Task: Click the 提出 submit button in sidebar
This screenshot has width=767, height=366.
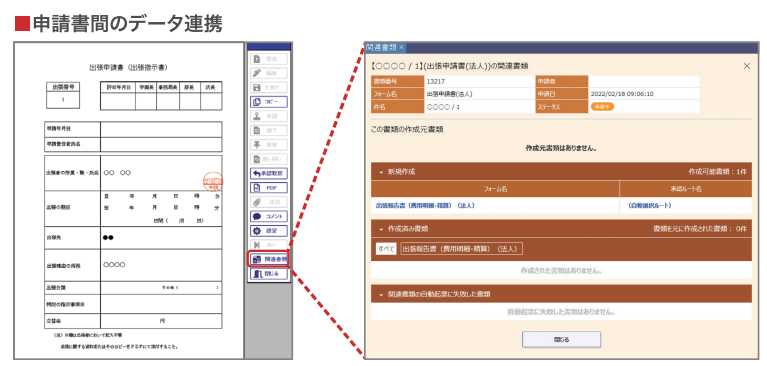Action: pos(269,59)
